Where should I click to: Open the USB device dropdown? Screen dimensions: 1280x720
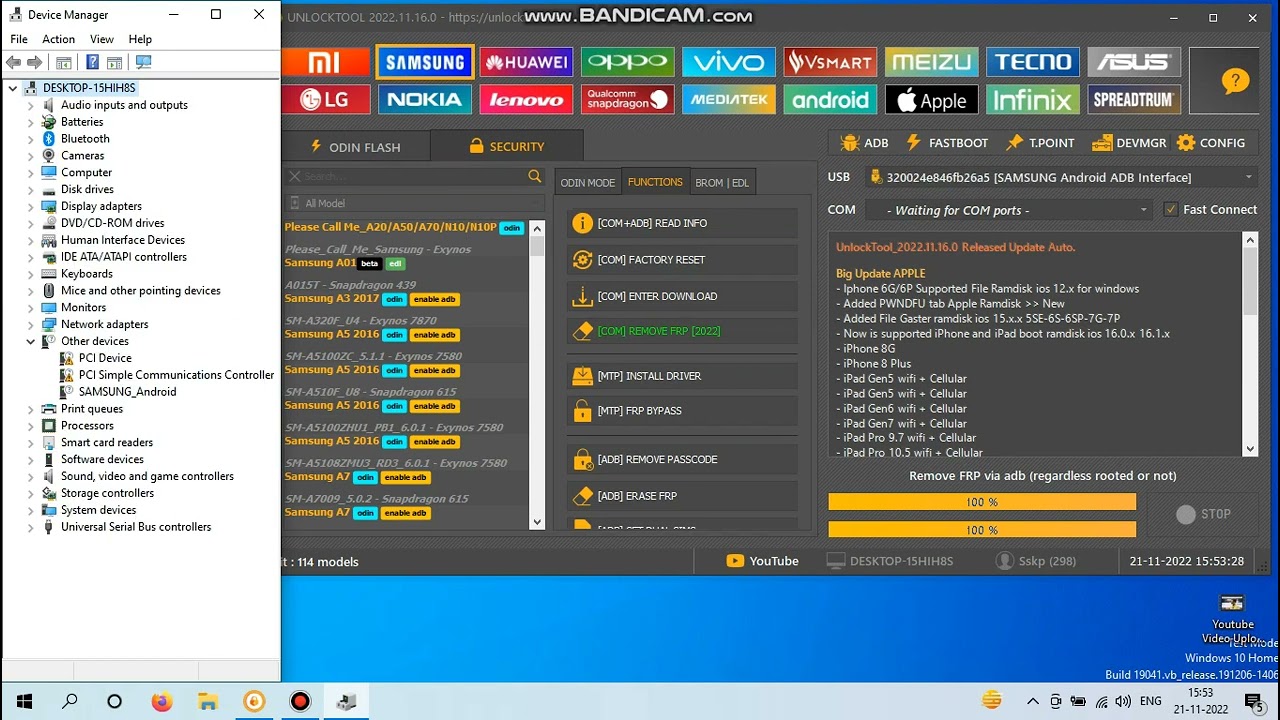coord(1061,177)
